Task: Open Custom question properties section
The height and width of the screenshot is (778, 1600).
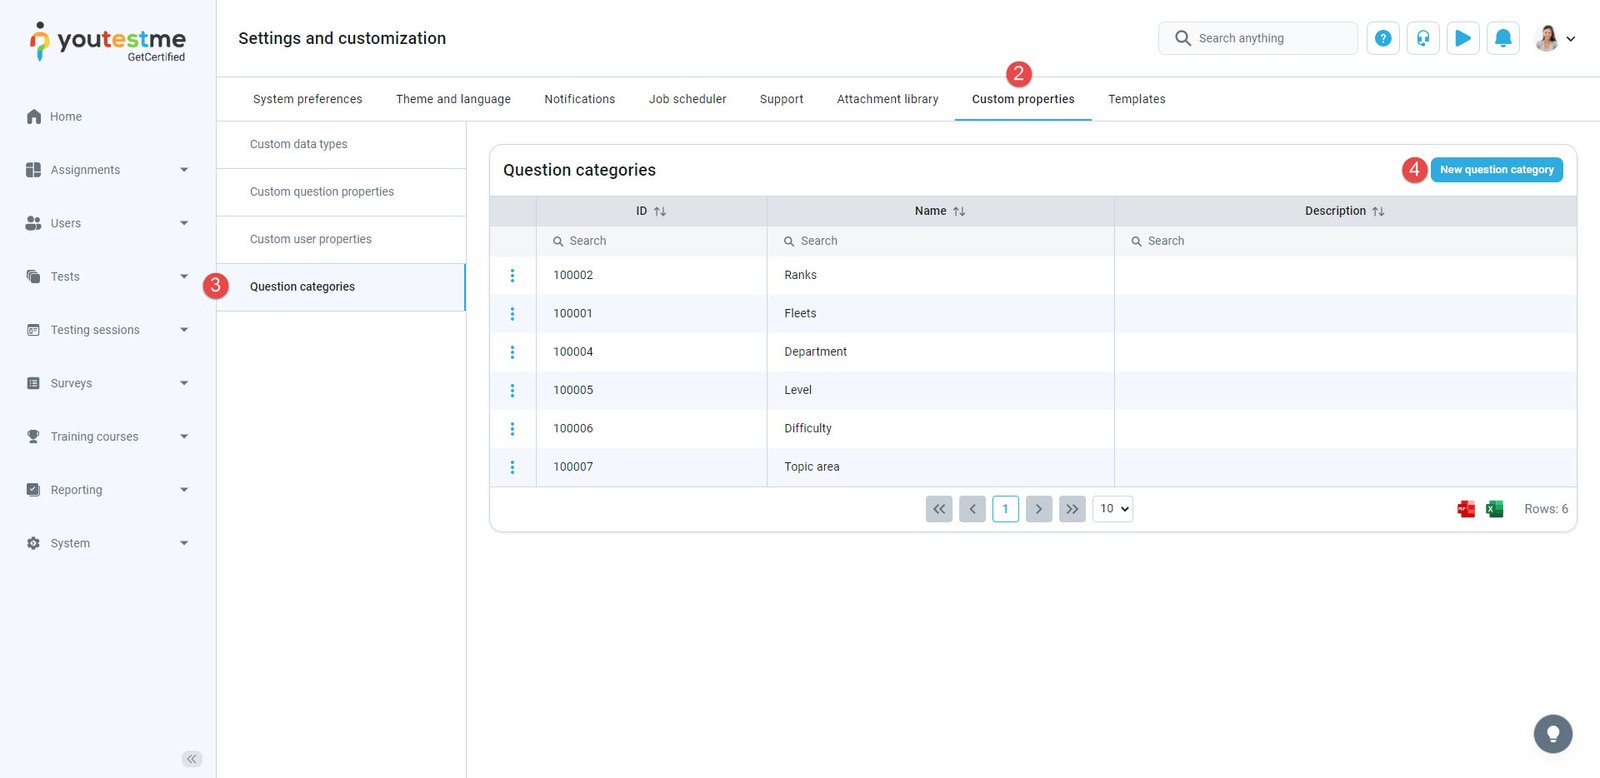Action: [x=322, y=192]
